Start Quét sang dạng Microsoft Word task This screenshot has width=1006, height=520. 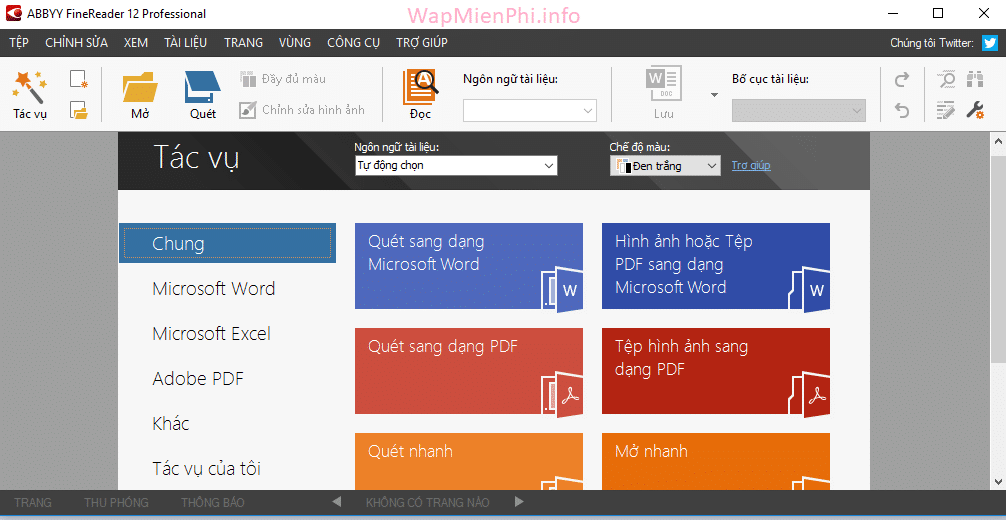(x=469, y=266)
